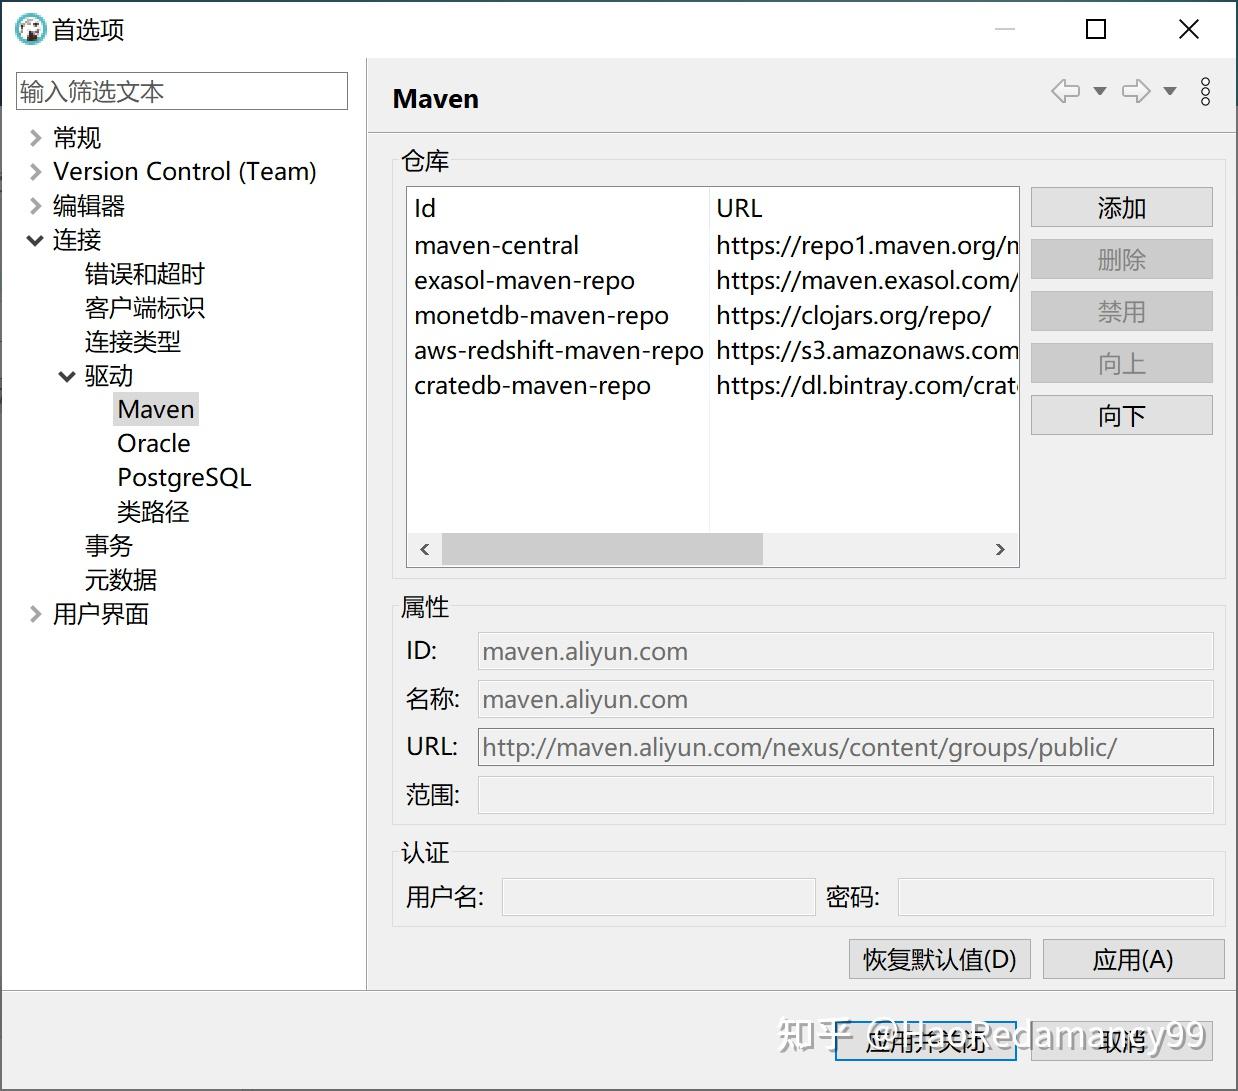The height and width of the screenshot is (1091, 1238).
Task: Click the 向下 move down button
Action: coord(1122,416)
